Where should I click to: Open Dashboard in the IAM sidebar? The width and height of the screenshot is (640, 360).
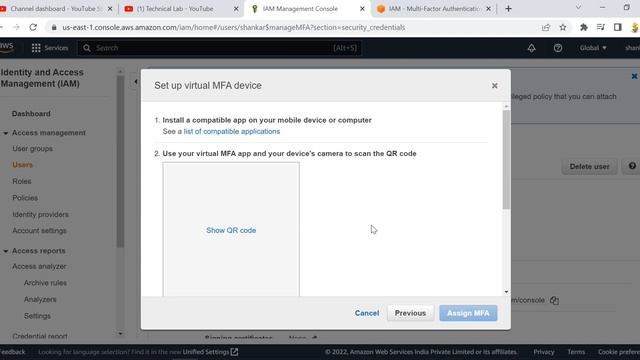coord(31,114)
